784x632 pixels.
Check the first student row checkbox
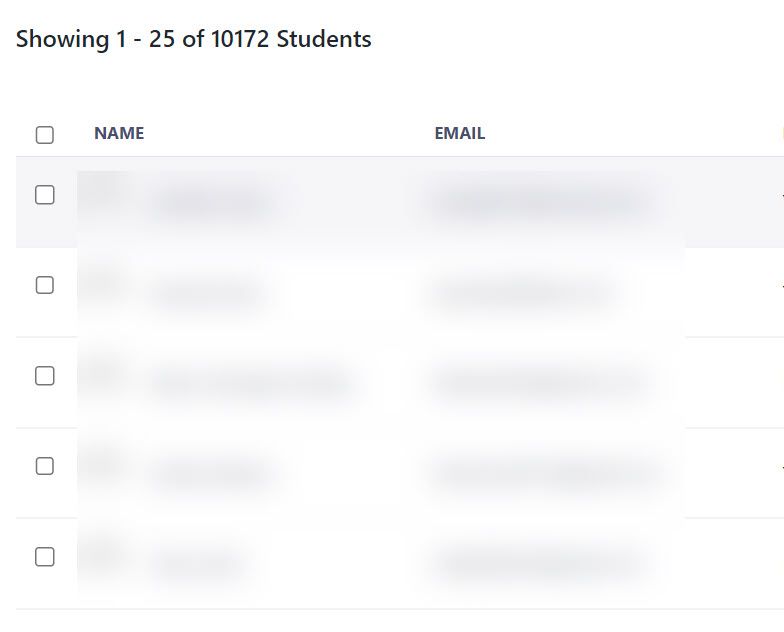(45, 195)
